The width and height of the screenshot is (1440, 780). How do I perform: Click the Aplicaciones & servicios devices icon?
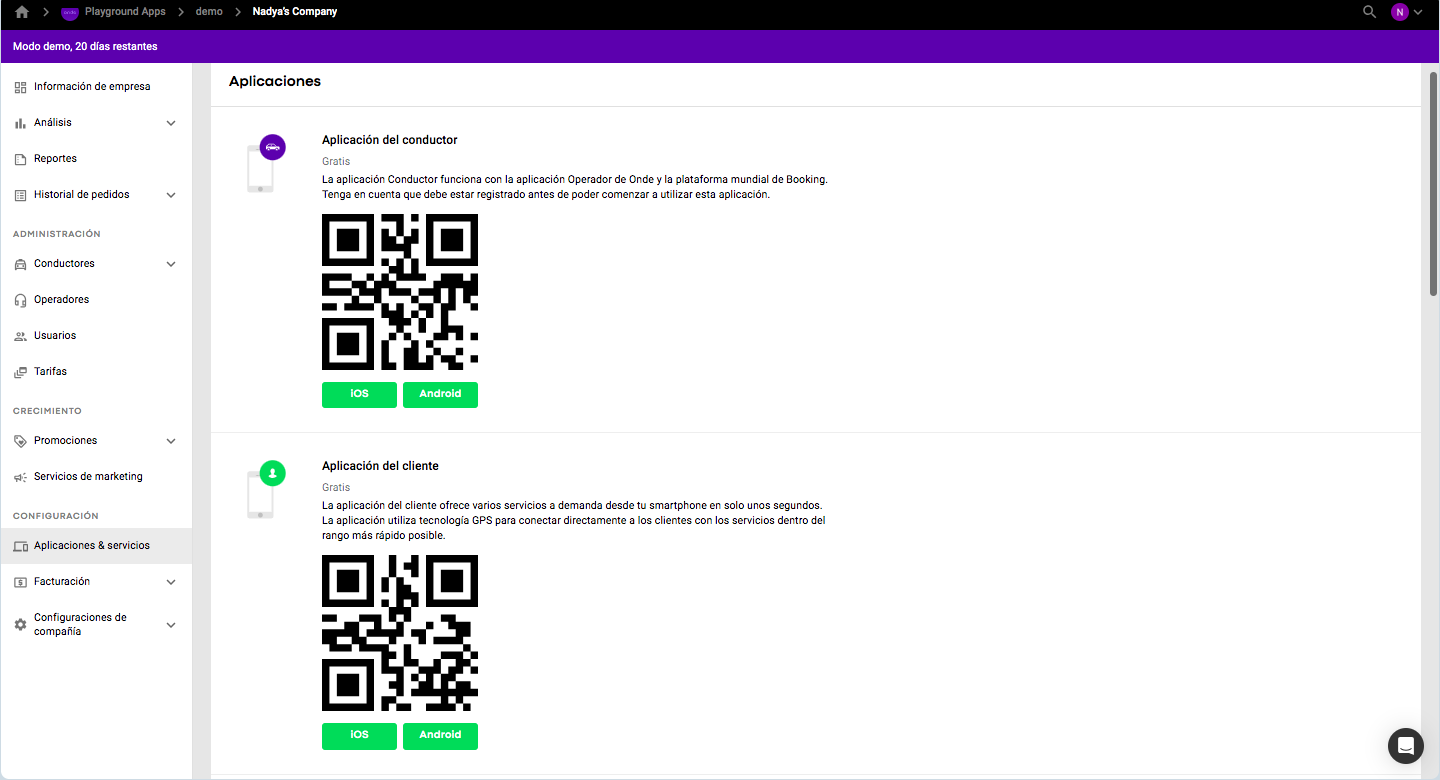(x=20, y=546)
